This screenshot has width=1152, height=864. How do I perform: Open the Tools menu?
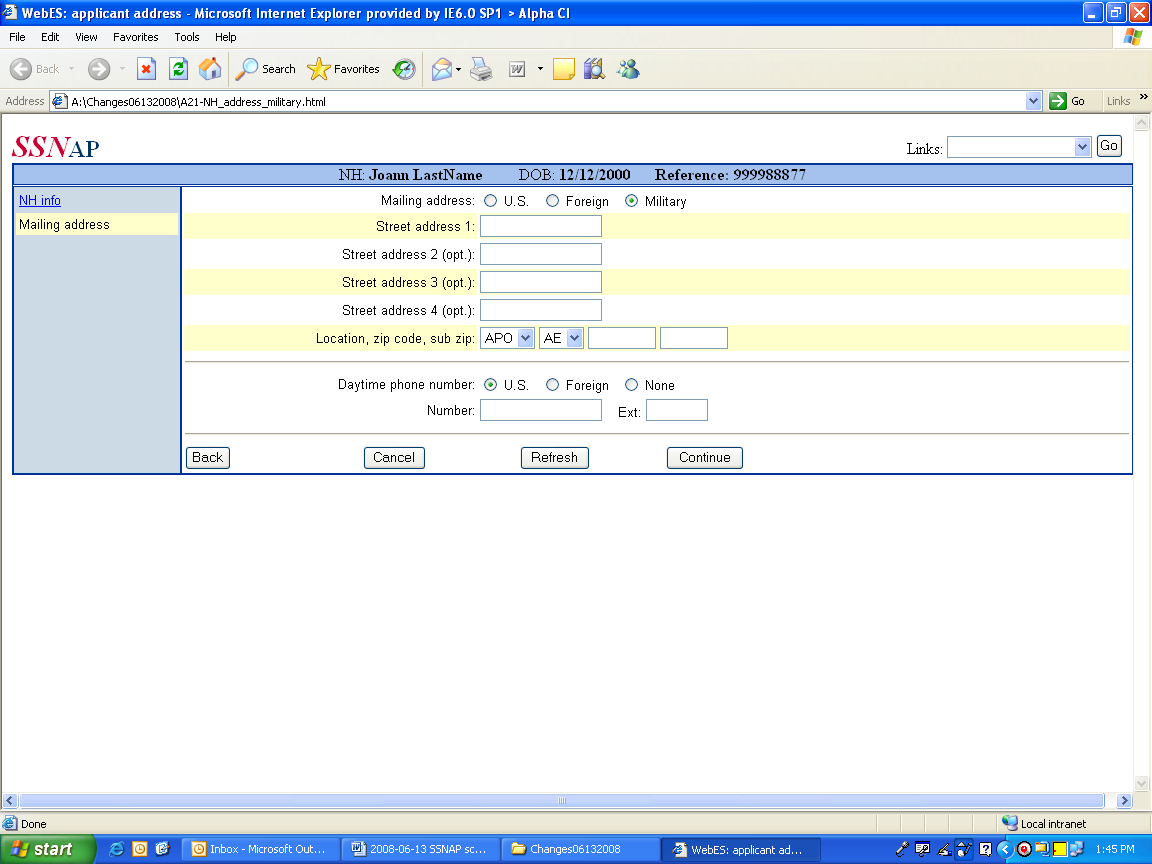point(187,37)
